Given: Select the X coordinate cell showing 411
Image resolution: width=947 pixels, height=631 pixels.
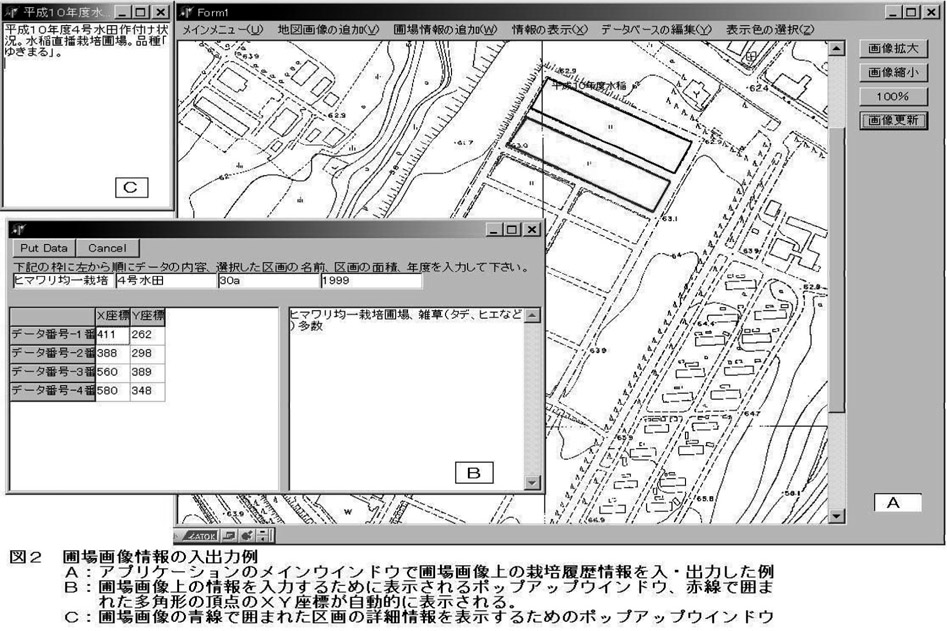Looking at the screenshot, I should point(111,335).
